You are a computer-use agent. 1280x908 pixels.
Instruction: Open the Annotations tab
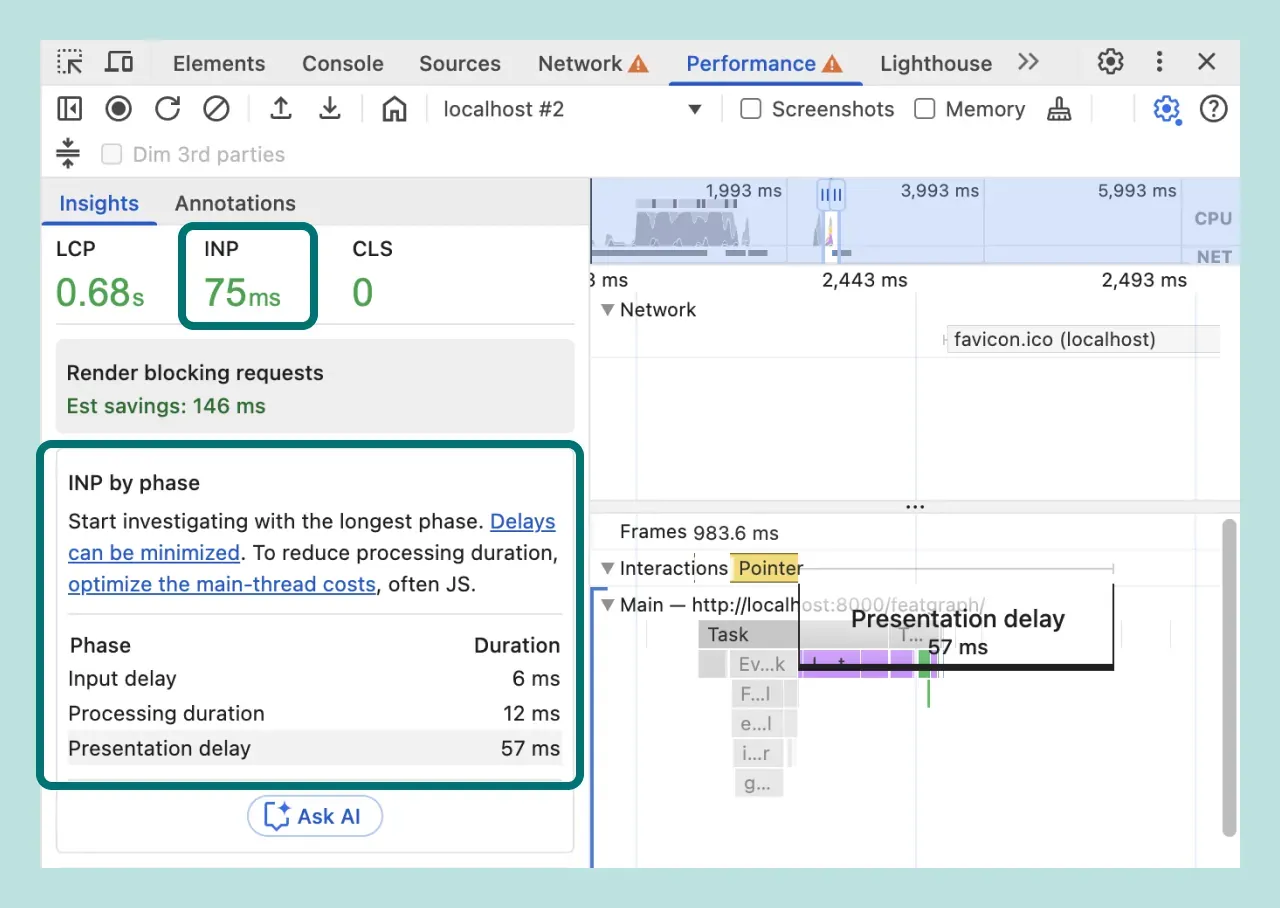tap(235, 203)
